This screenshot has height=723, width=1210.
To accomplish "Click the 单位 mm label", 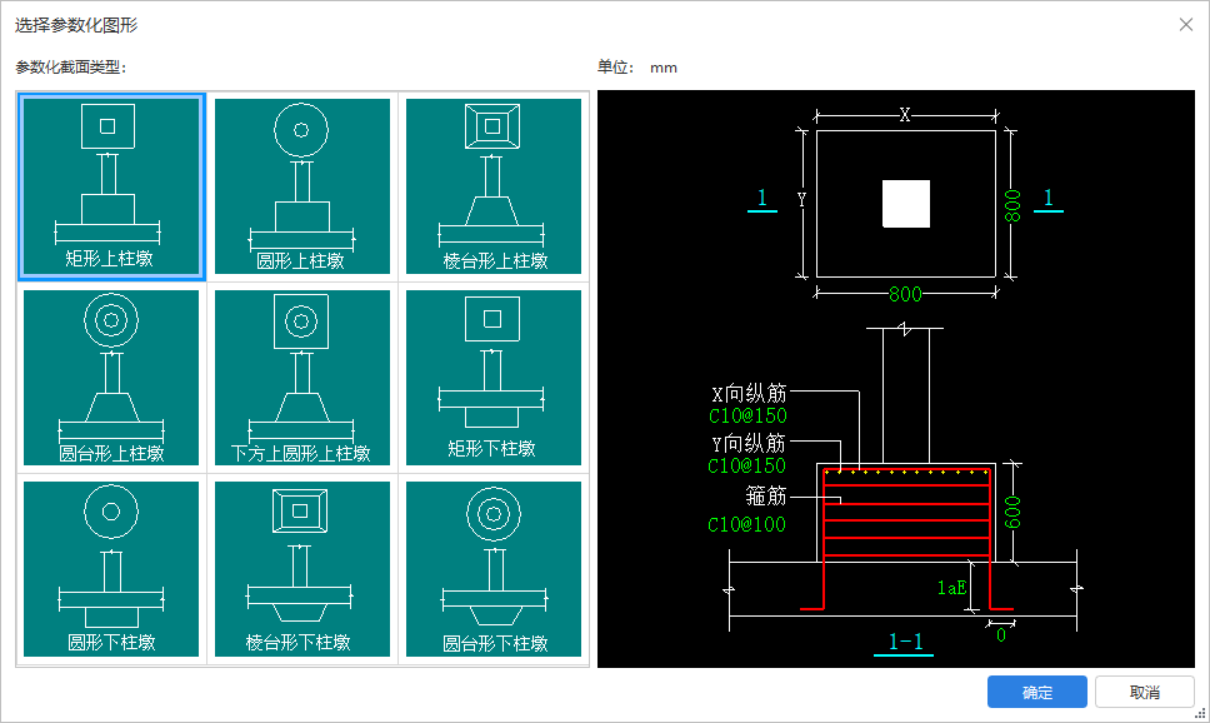I will point(637,67).
